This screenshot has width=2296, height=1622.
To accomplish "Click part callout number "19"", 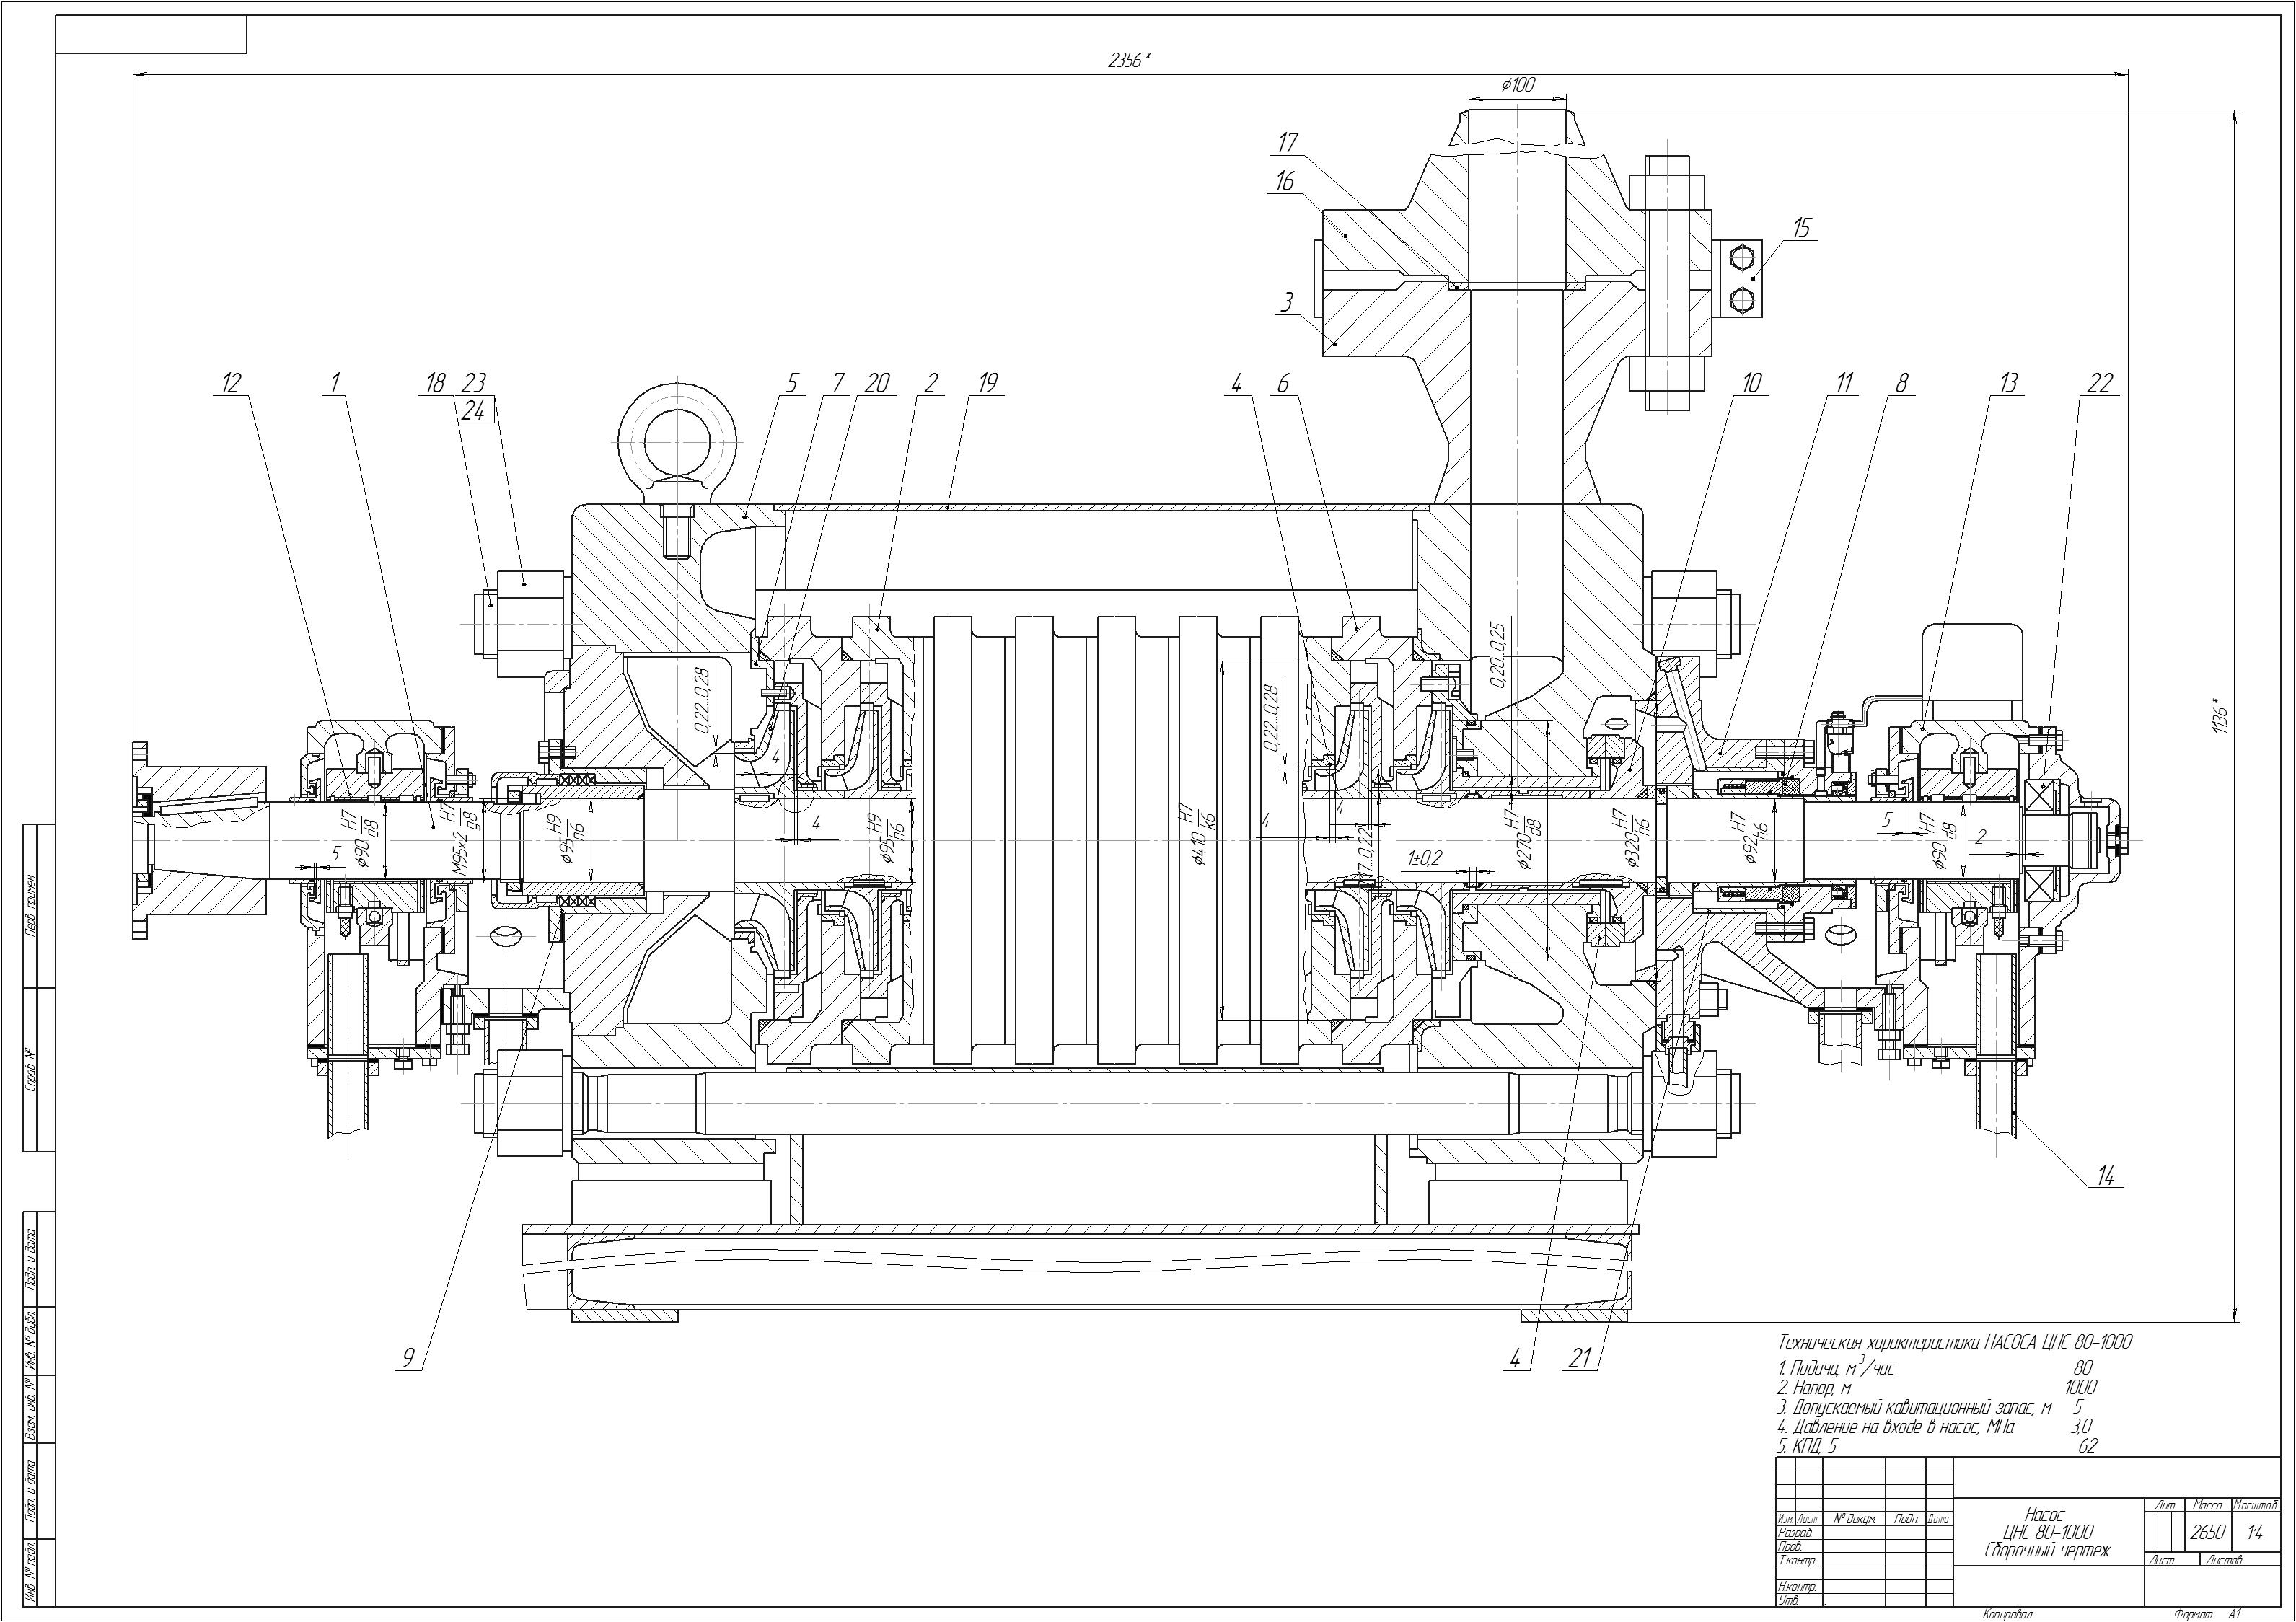I will pyautogui.click(x=987, y=383).
